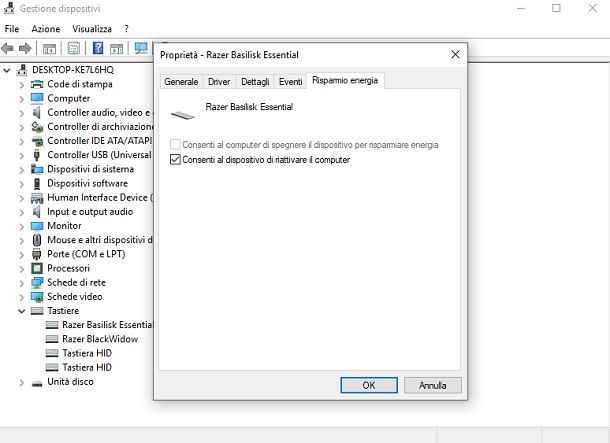Viewport: 610px width, 443px height.
Task: Open the ? help menu
Action: pyautogui.click(x=126, y=29)
